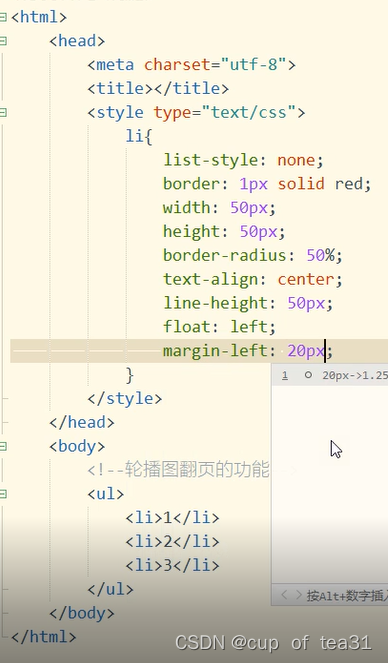Image resolution: width=388 pixels, height=663 pixels.
Task: Click the <title></title> line
Action: coord(158,88)
